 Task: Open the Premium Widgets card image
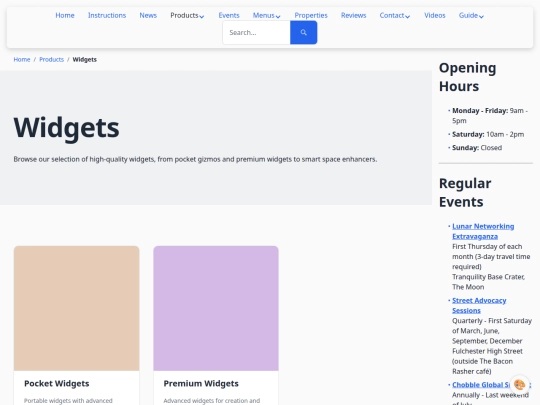[216, 308]
